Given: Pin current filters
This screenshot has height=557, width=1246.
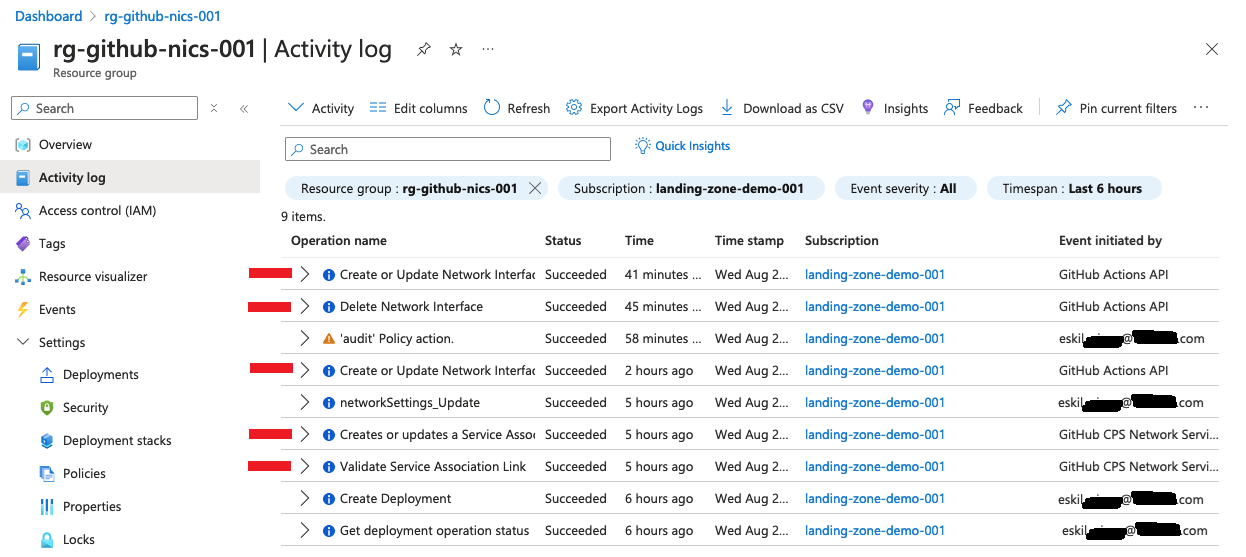Looking at the screenshot, I should pos(1116,108).
